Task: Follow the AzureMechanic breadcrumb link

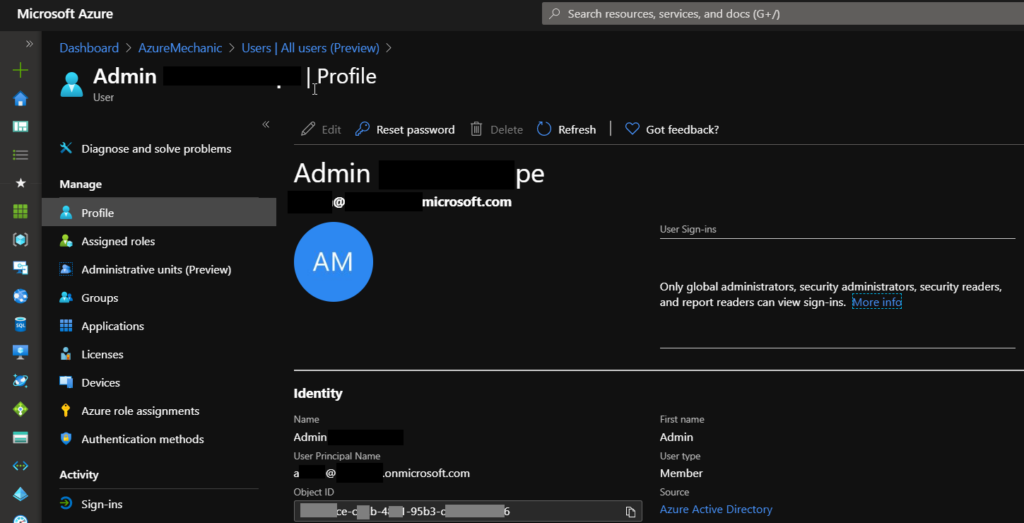Action: [x=180, y=48]
